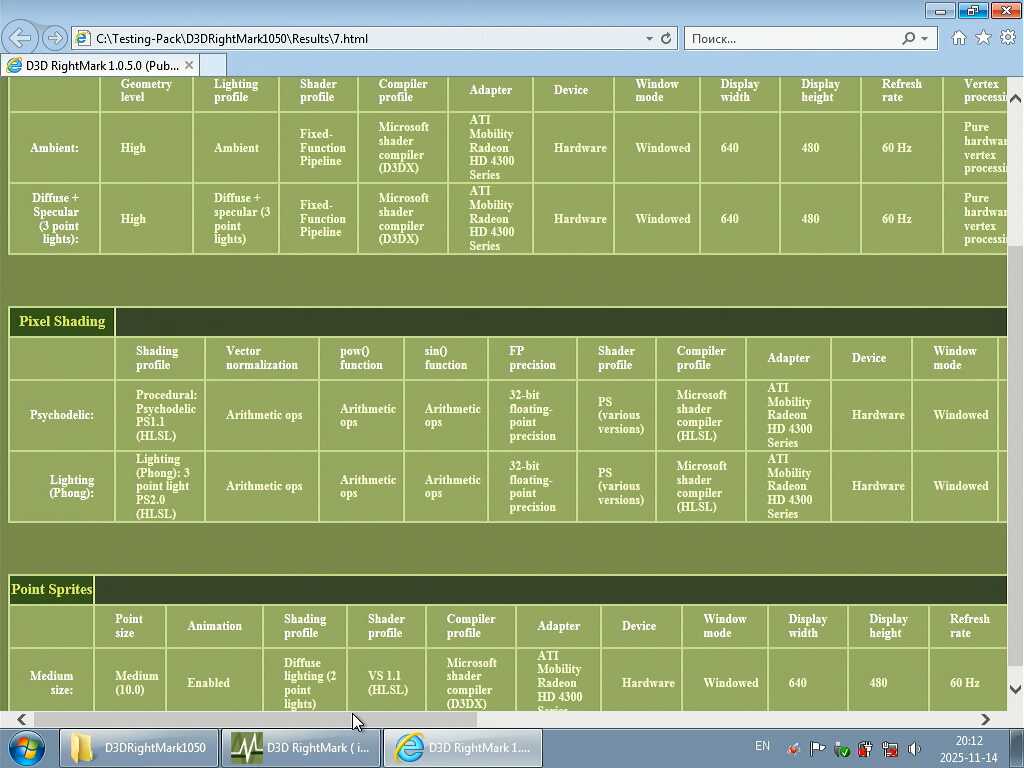Click the vertical scrollbar up arrow

coord(1015,99)
